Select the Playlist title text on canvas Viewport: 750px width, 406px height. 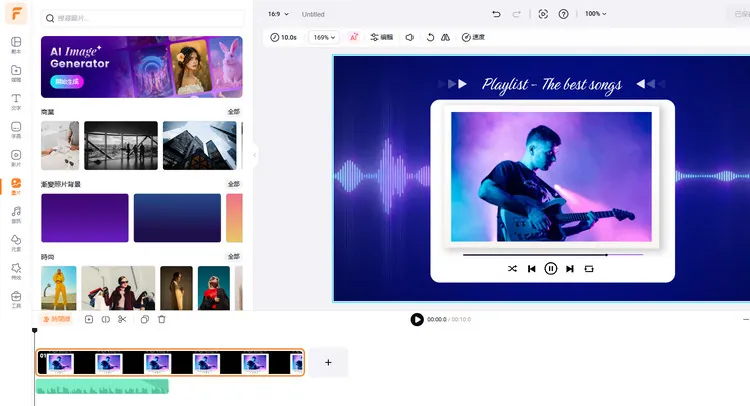pos(551,85)
